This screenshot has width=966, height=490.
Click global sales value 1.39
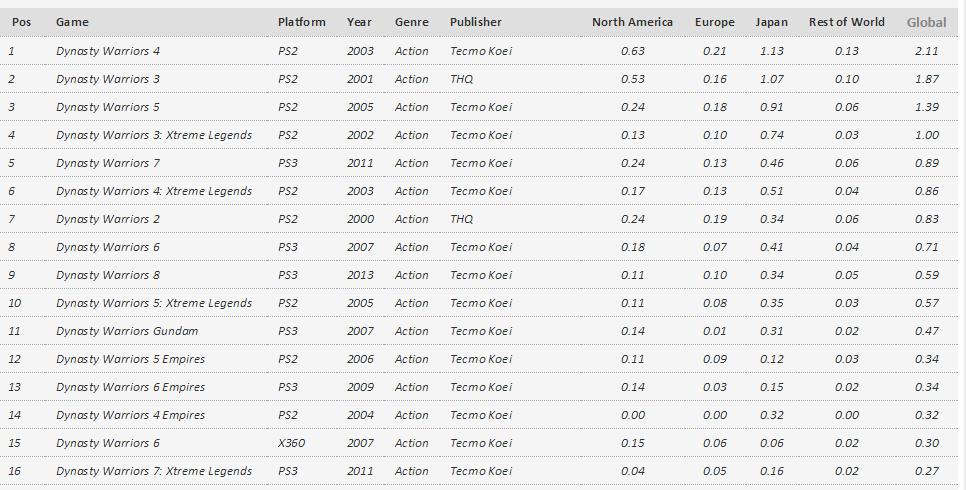[927, 107]
